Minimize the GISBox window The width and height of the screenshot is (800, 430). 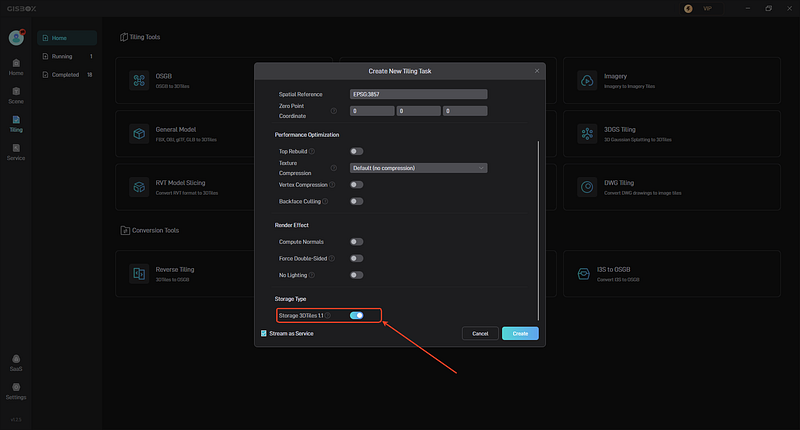tap(747, 9)
